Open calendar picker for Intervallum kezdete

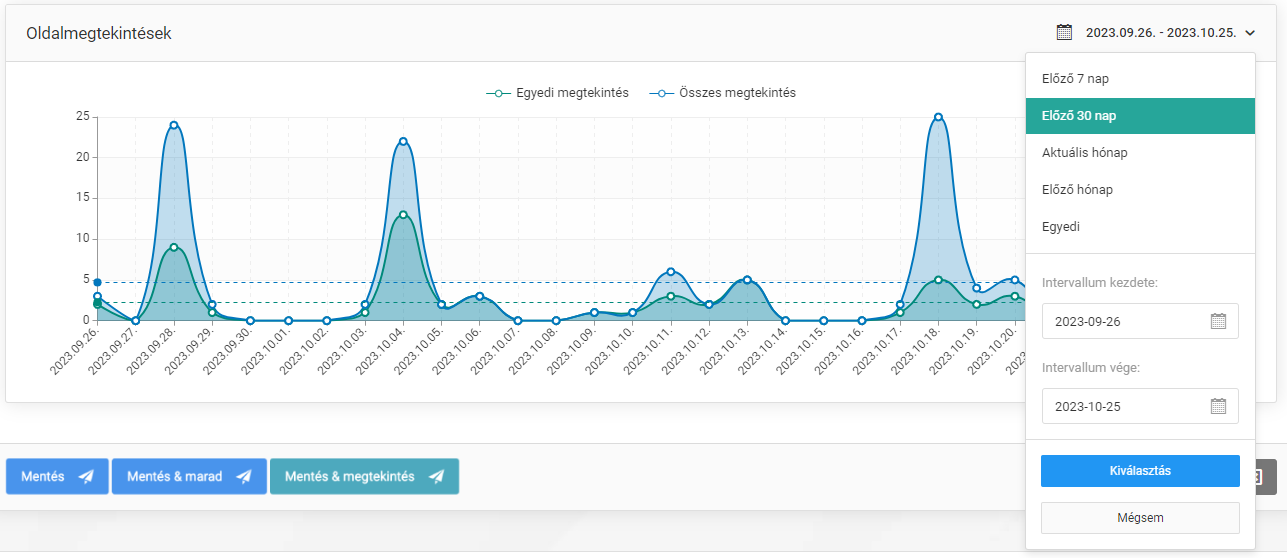(1218, 321)
